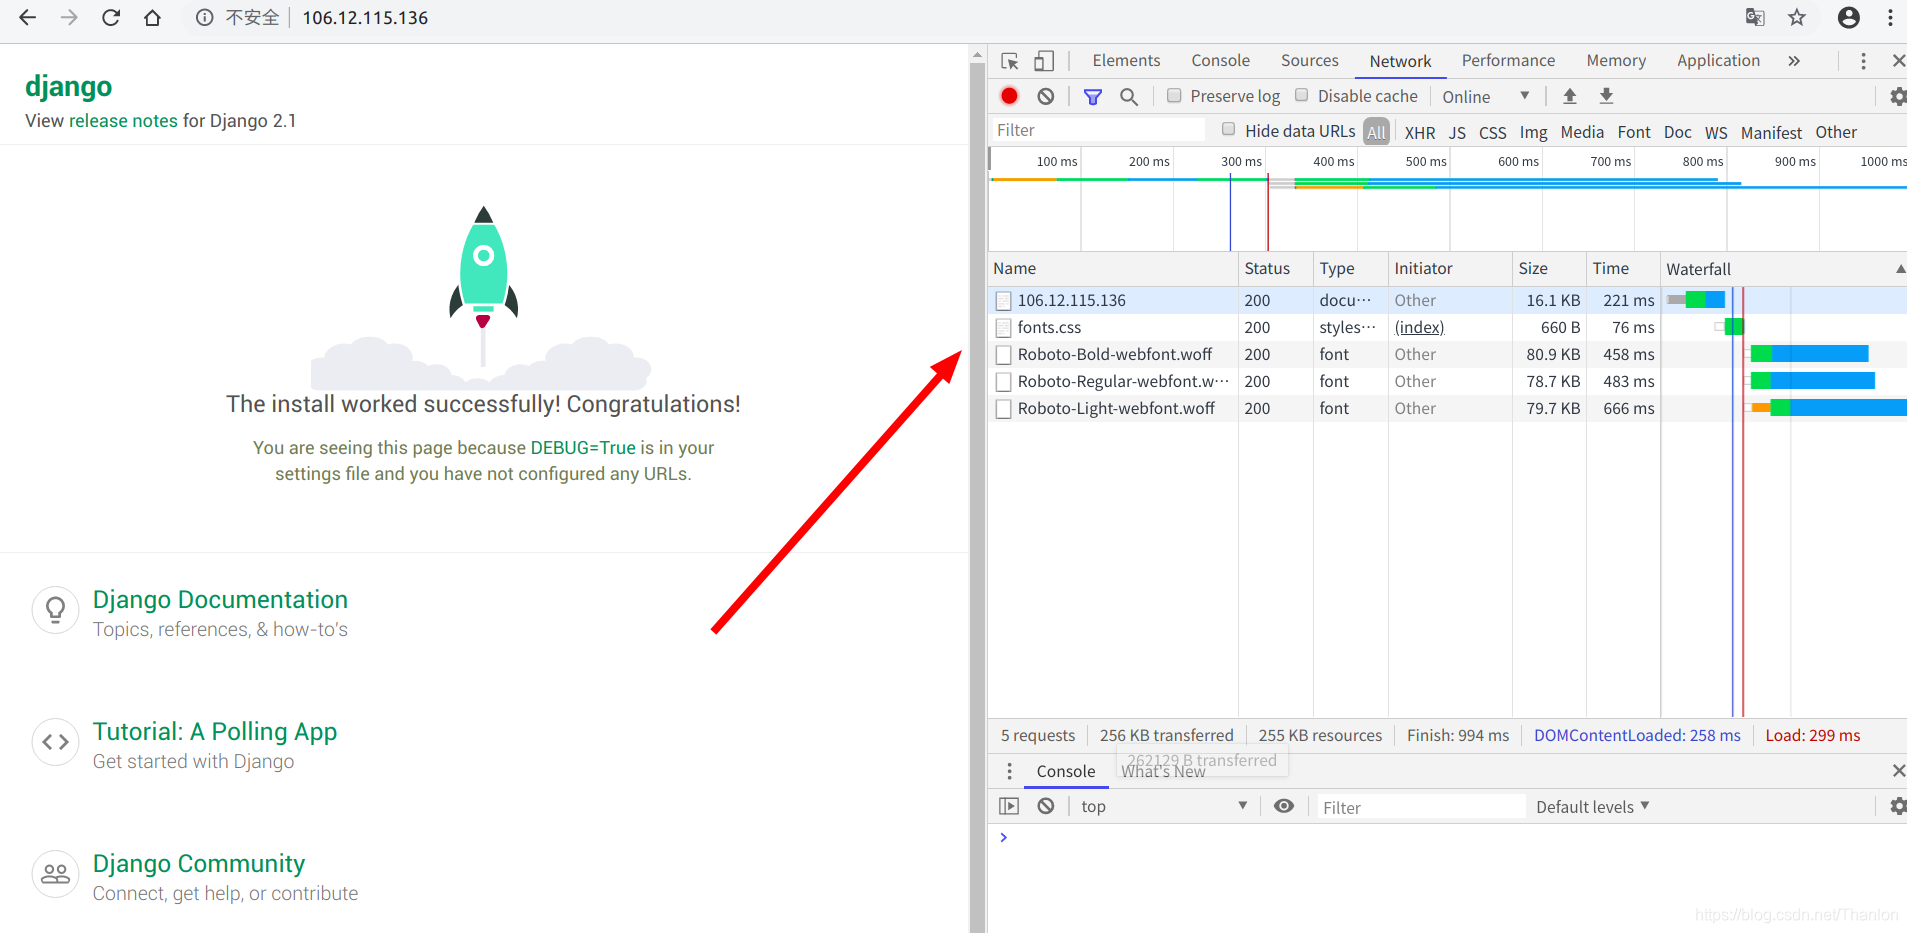Create live expression with eye icon

coord(1284,806)
